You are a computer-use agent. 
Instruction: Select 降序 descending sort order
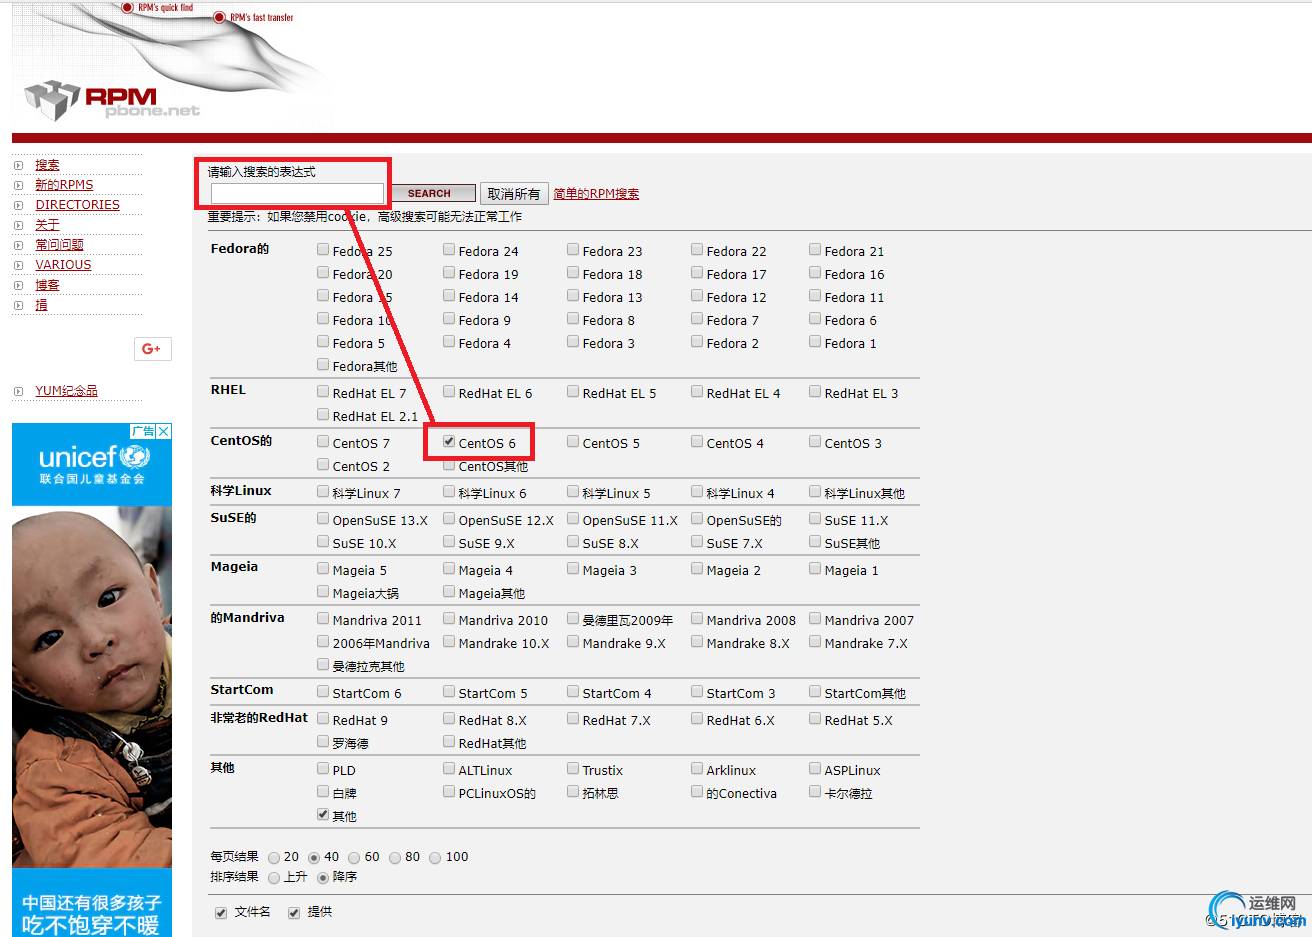tap(323, 878)
